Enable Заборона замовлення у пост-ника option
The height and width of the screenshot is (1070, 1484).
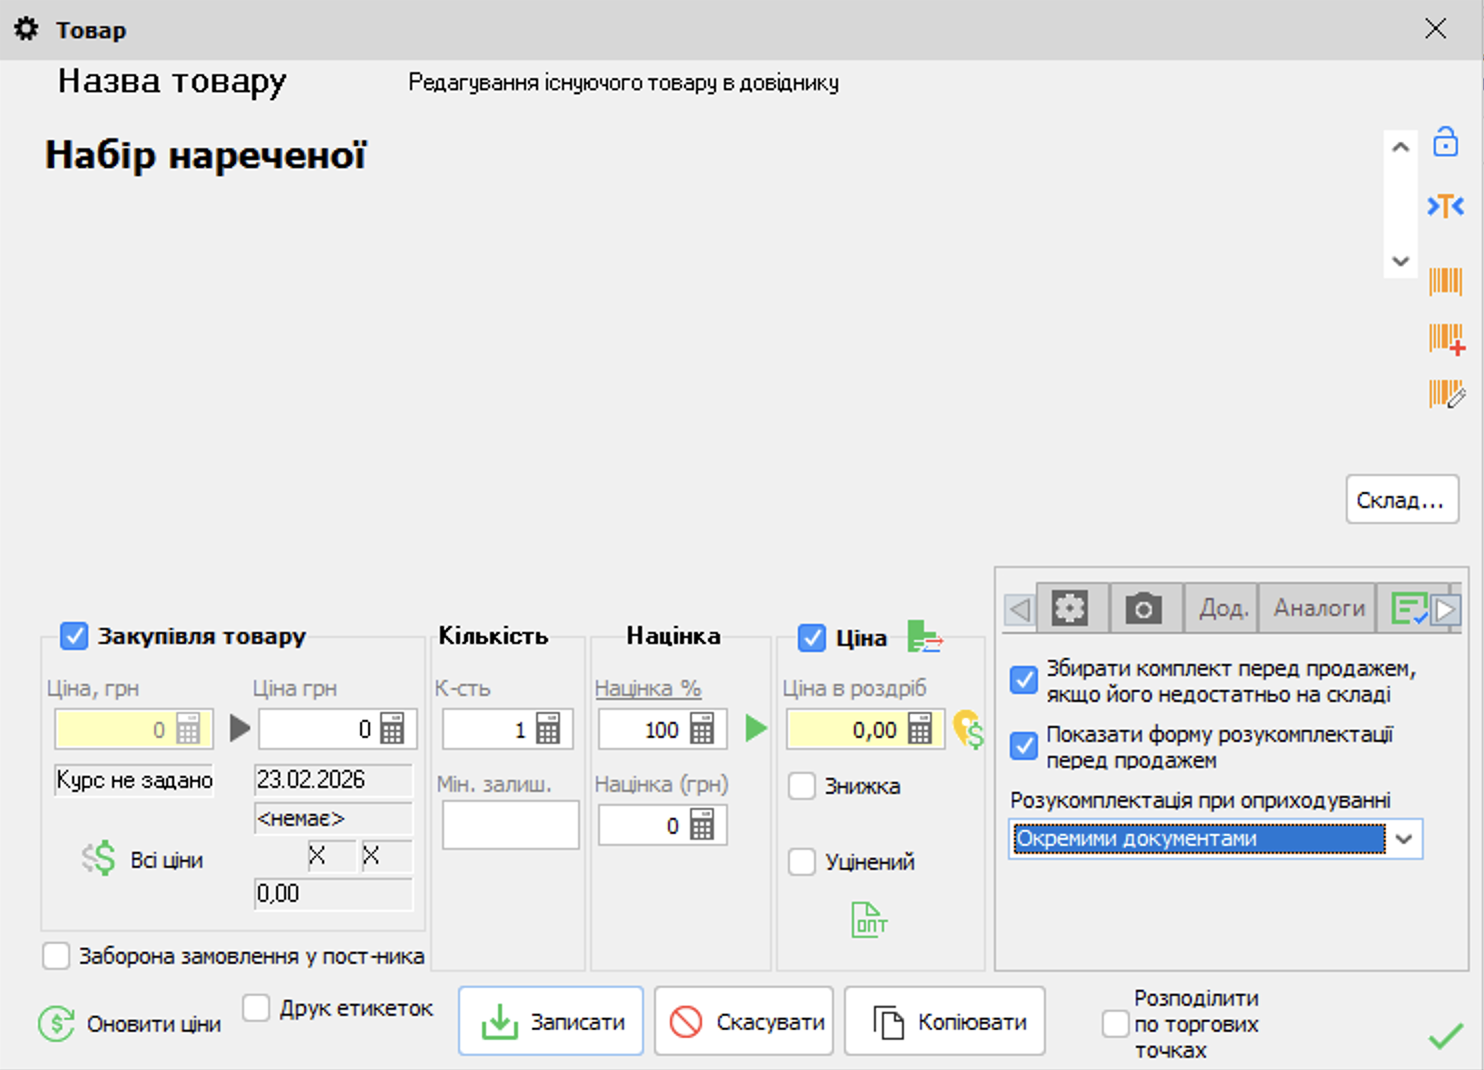(x=57, y=956)
